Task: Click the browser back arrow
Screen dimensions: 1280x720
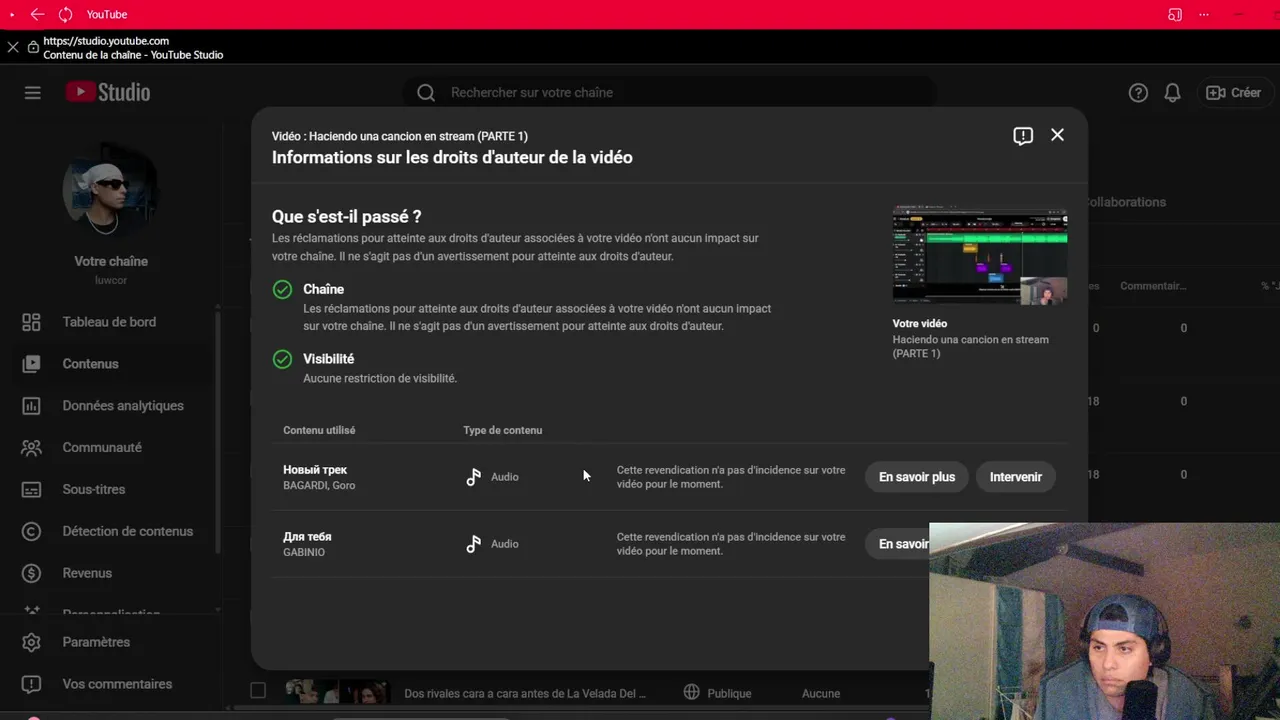Action: pos(37,14)
